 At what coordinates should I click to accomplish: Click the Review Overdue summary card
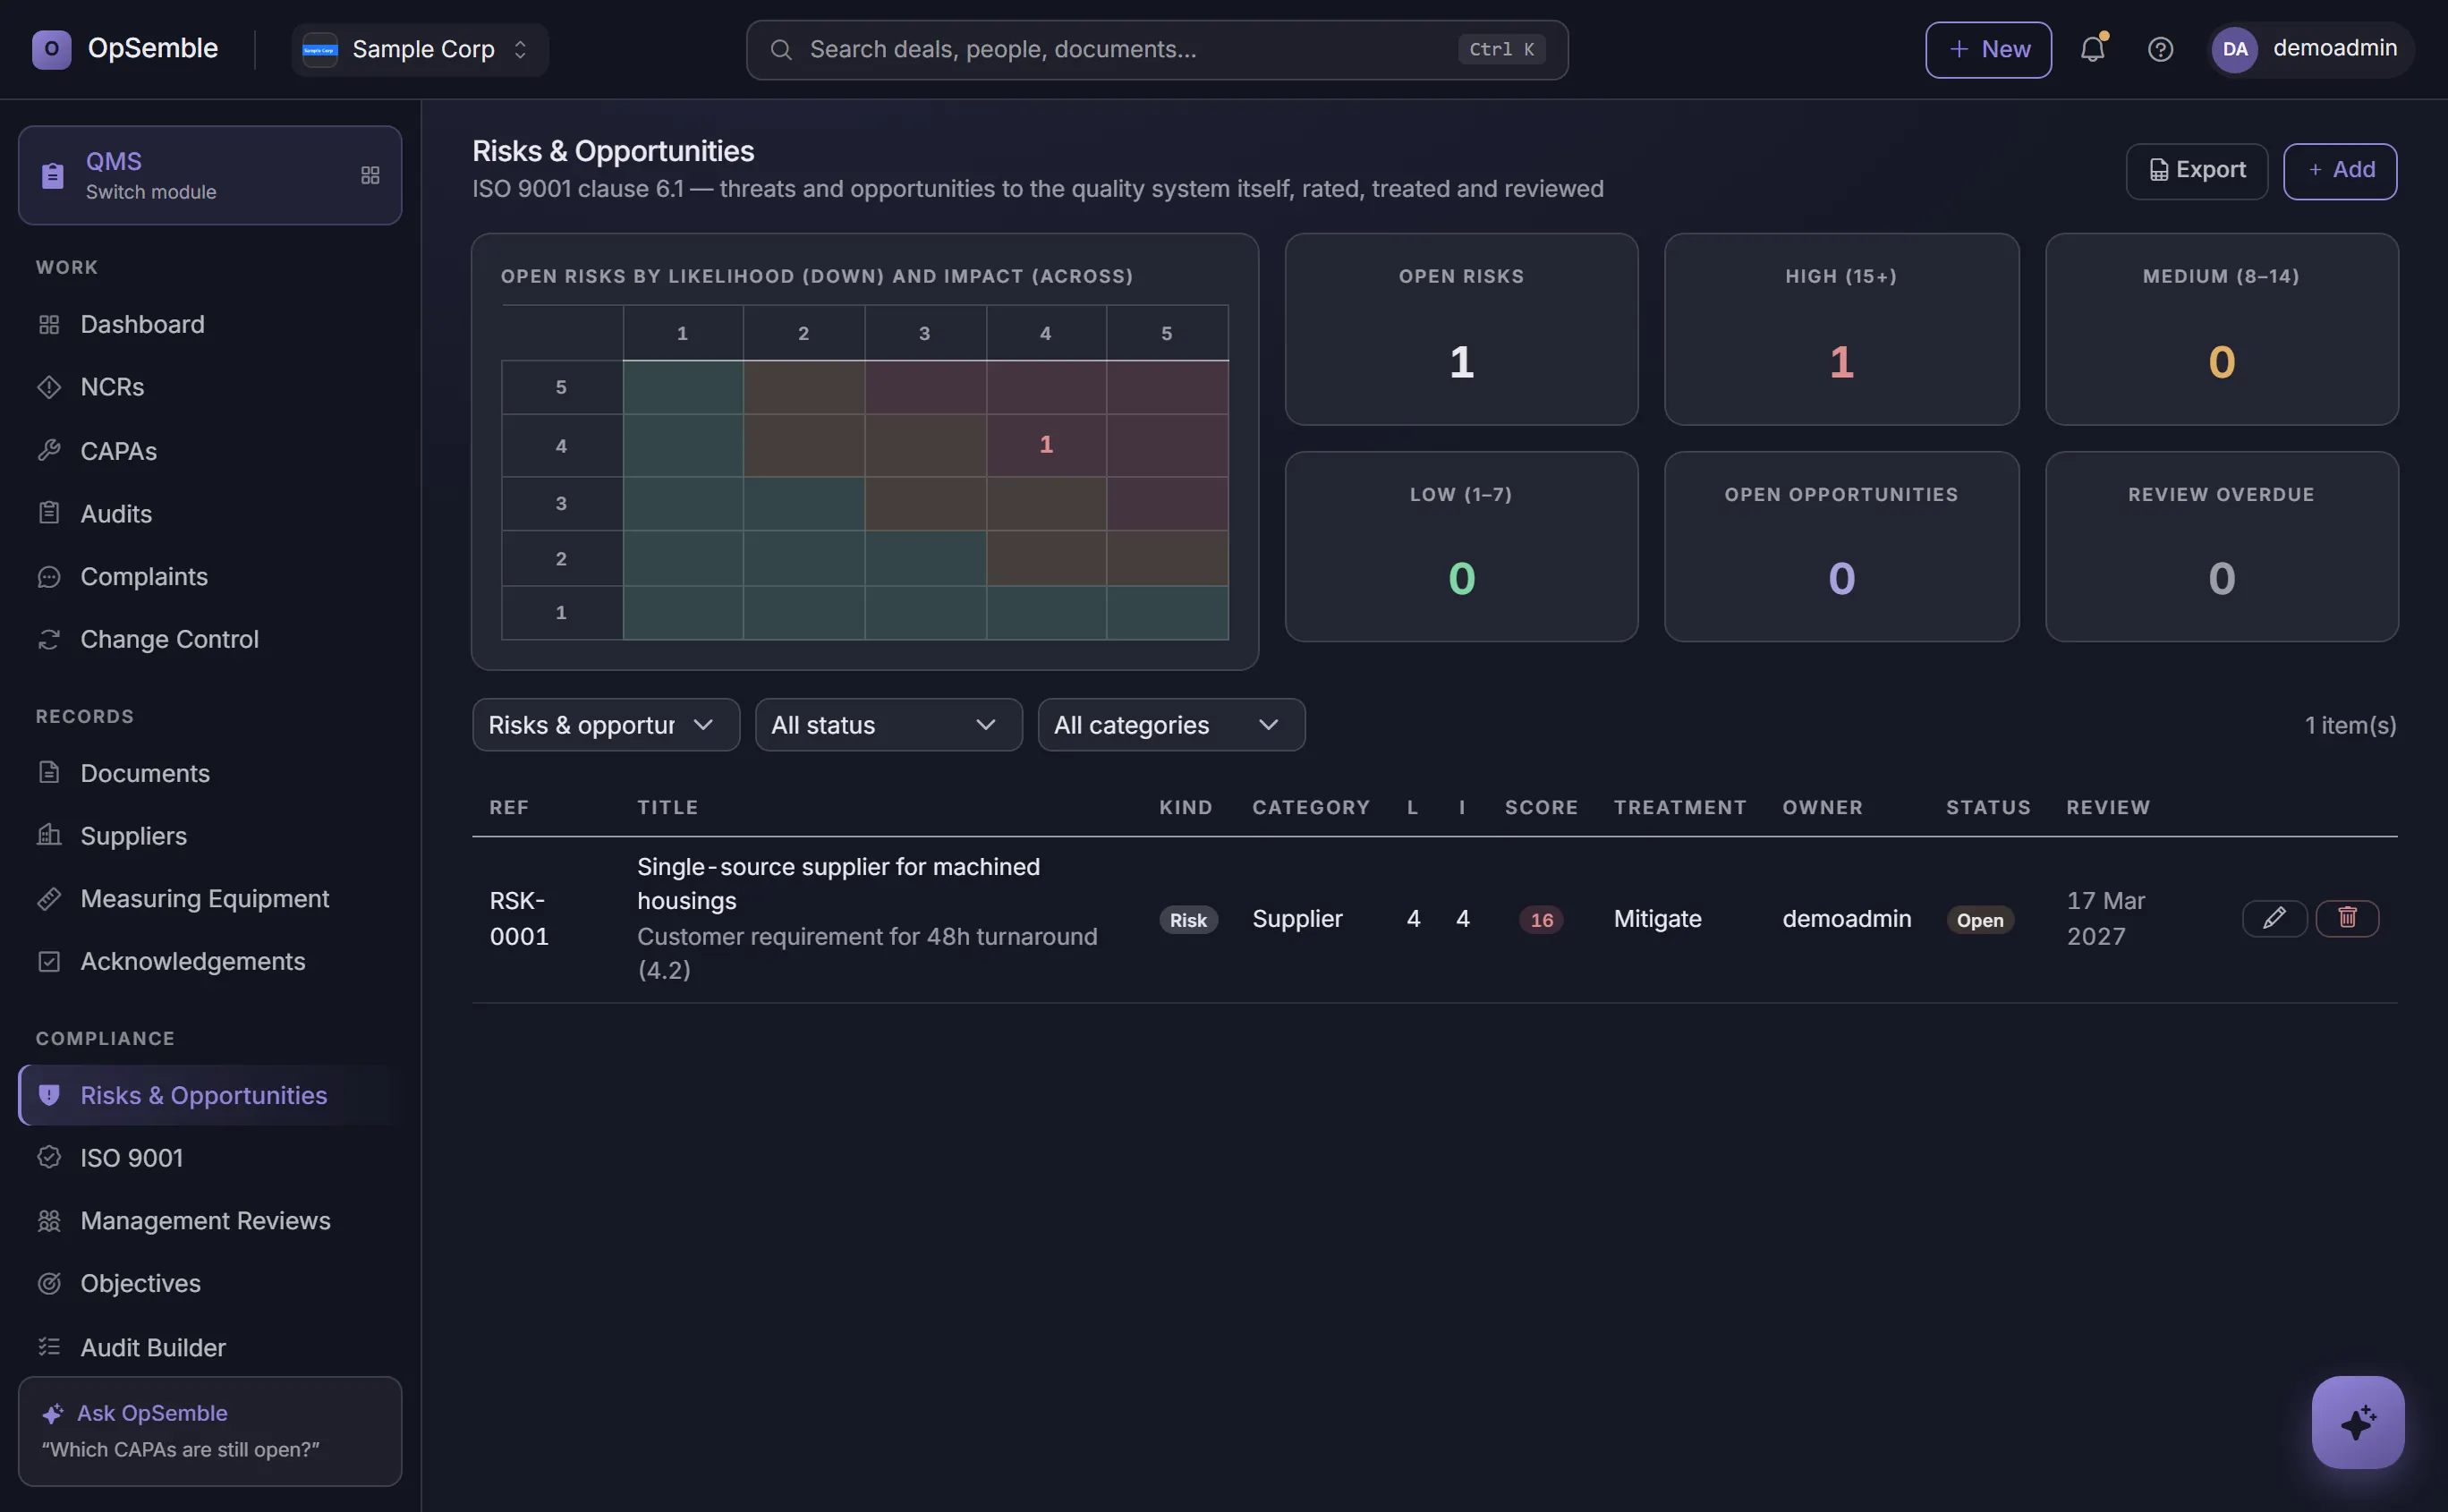coord(2221,547)
